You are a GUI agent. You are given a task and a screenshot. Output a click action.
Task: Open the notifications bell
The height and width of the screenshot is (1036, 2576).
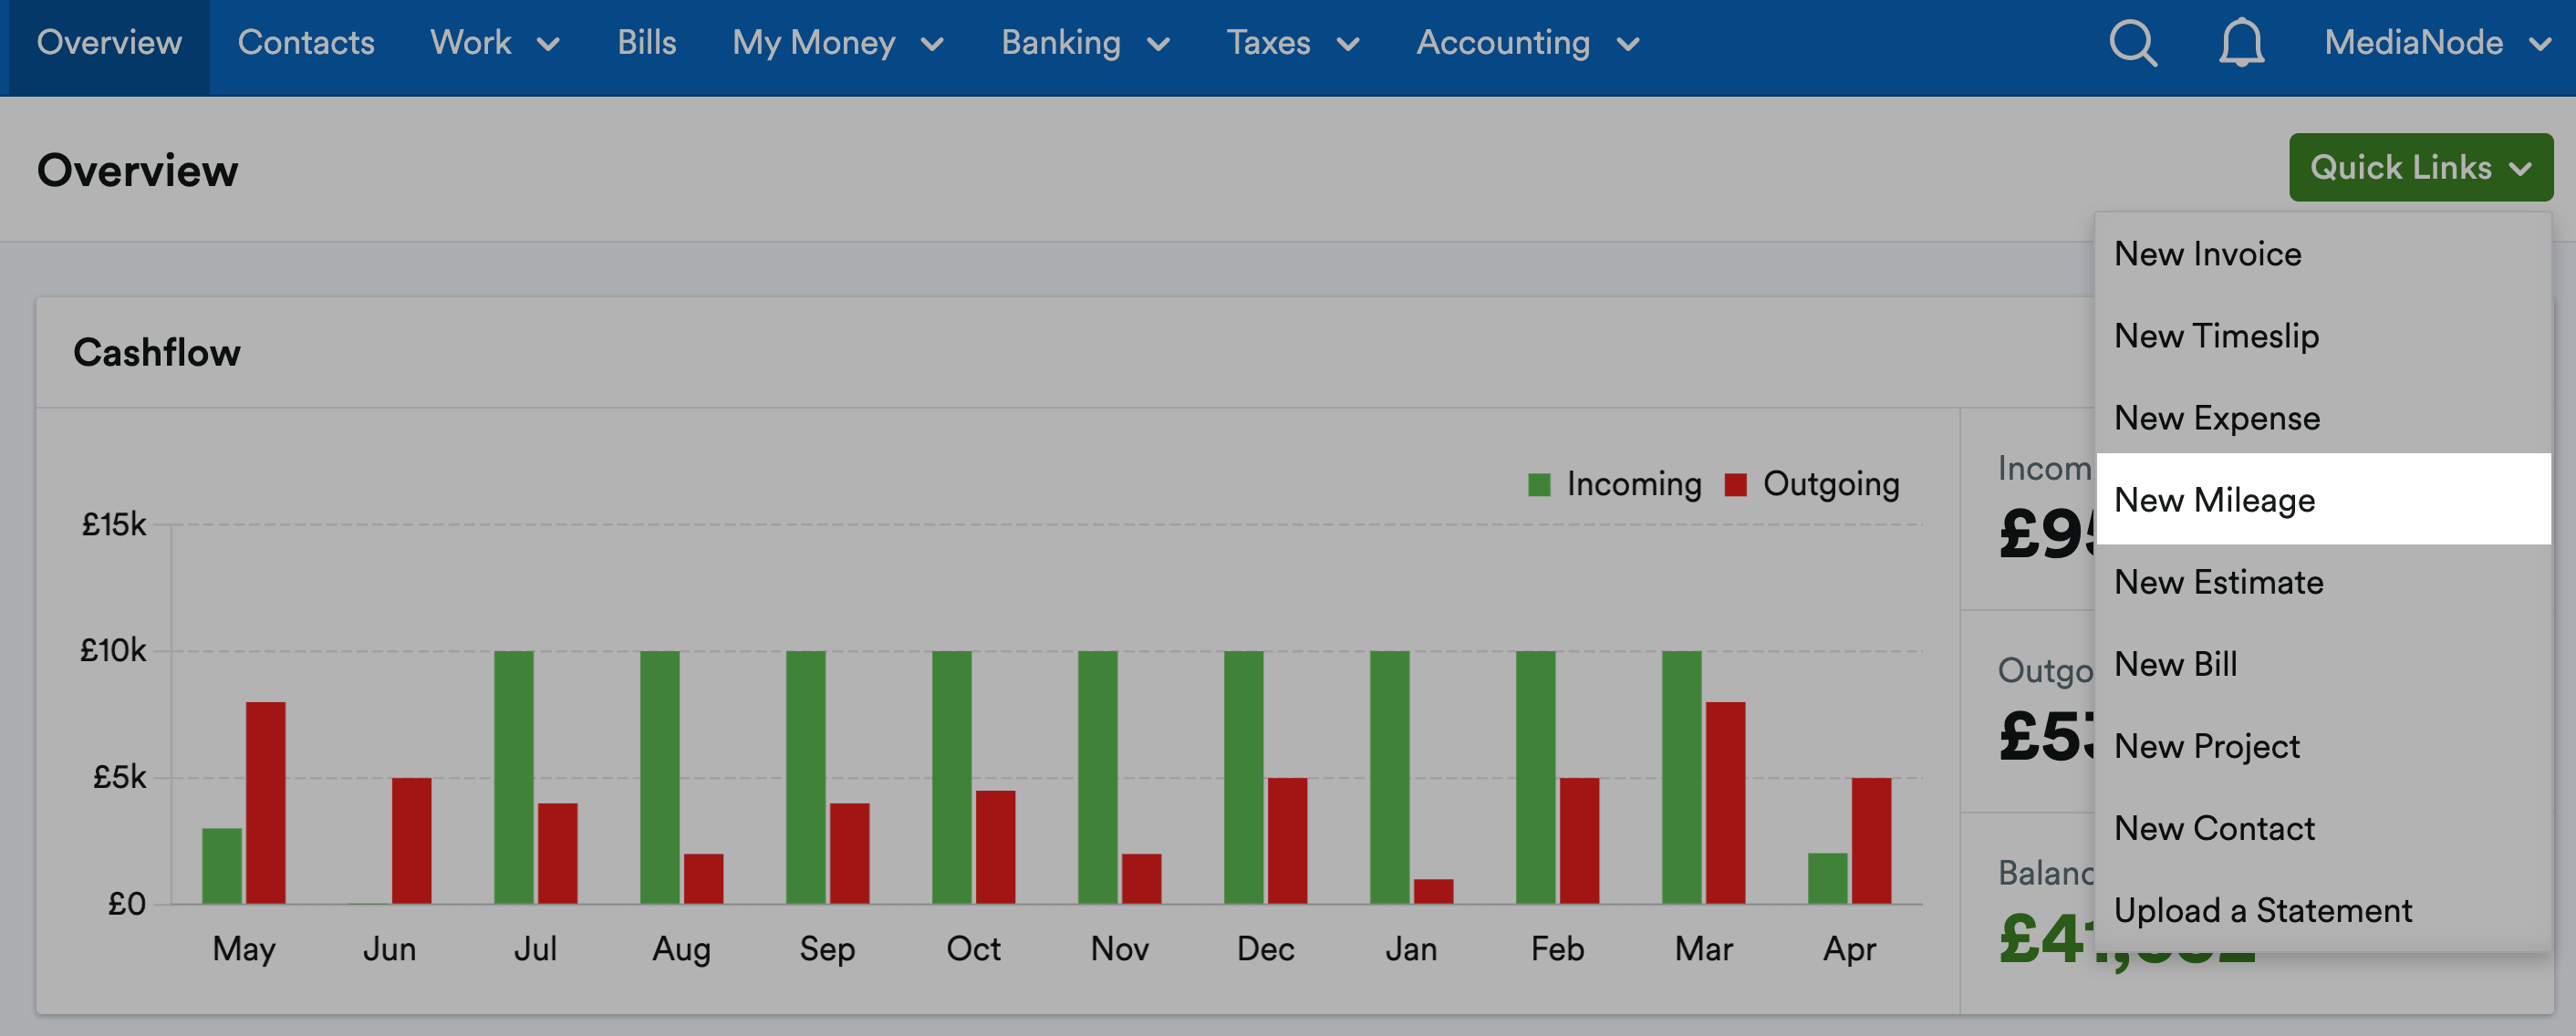[x=2241, y=44]
